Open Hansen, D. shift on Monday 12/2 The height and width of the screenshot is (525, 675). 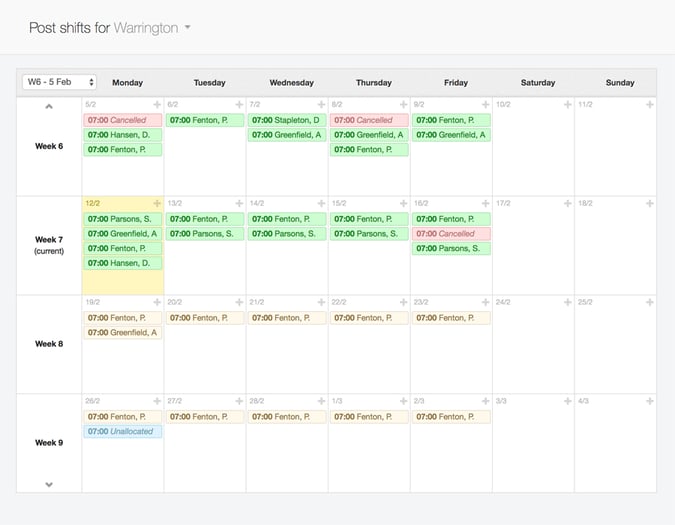coord(123,263)
